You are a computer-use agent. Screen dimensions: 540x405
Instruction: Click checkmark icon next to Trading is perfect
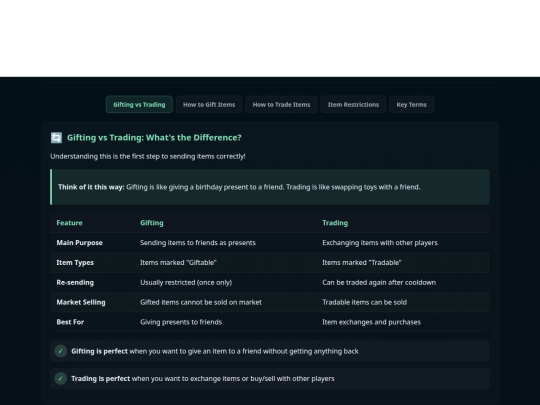coord(61,378)
